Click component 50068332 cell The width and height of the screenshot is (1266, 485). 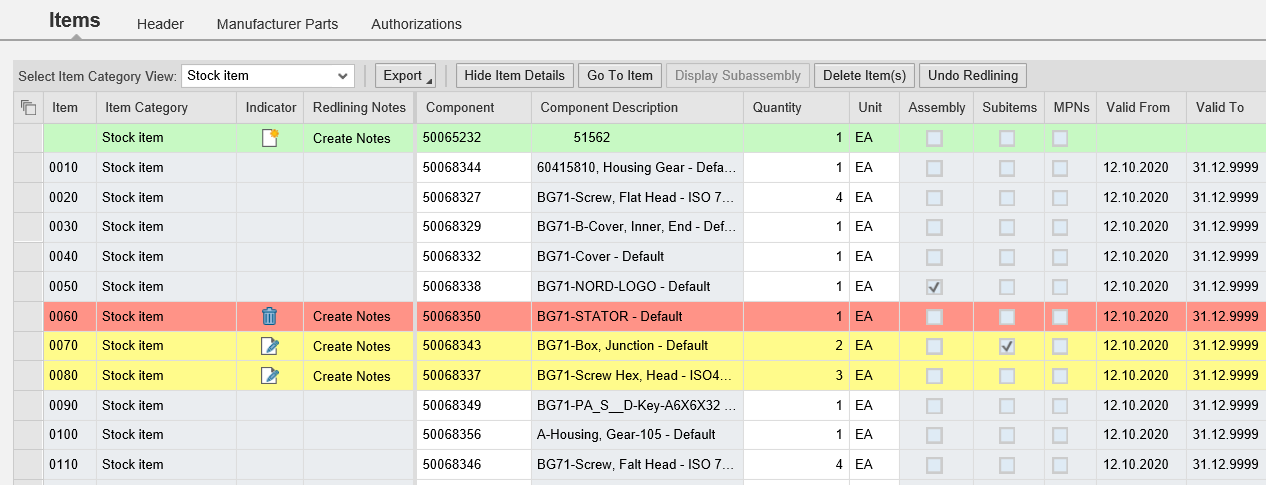click(474, 257)
